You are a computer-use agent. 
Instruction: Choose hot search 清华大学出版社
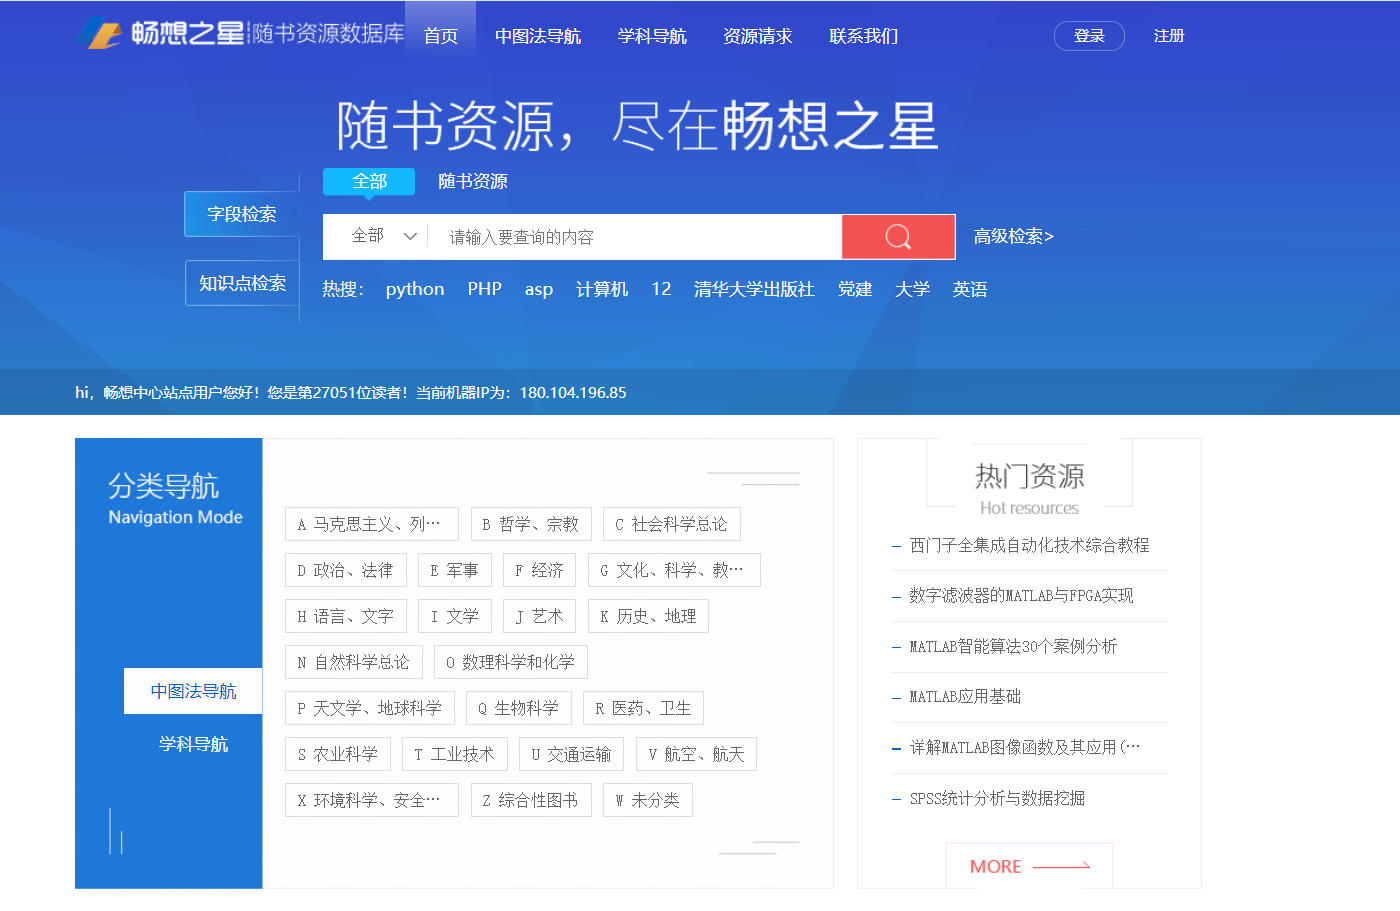pyautogui.click(x=754, y=289)
